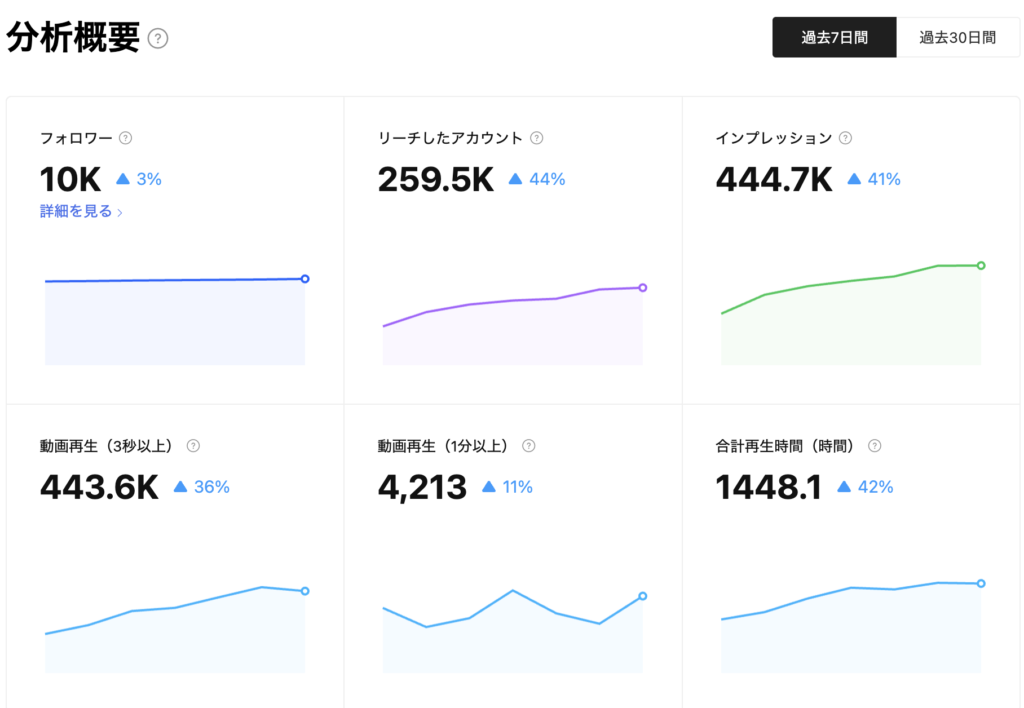This screenshot has height=708, width=1024.
Task: Click the 444.7K impressions value
Action: (774, 179)
